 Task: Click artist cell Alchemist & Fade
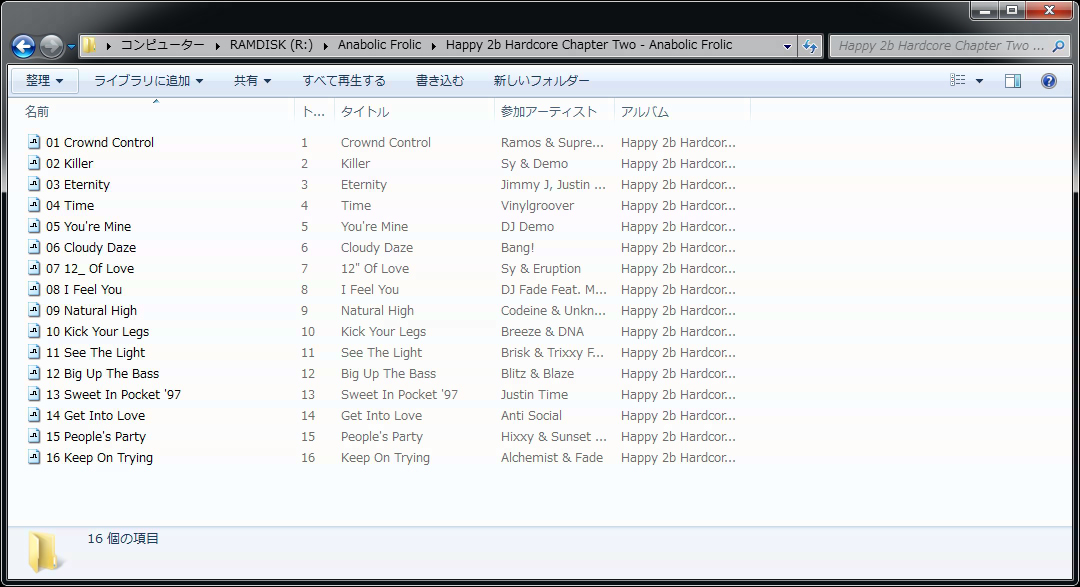pos(552,457)
